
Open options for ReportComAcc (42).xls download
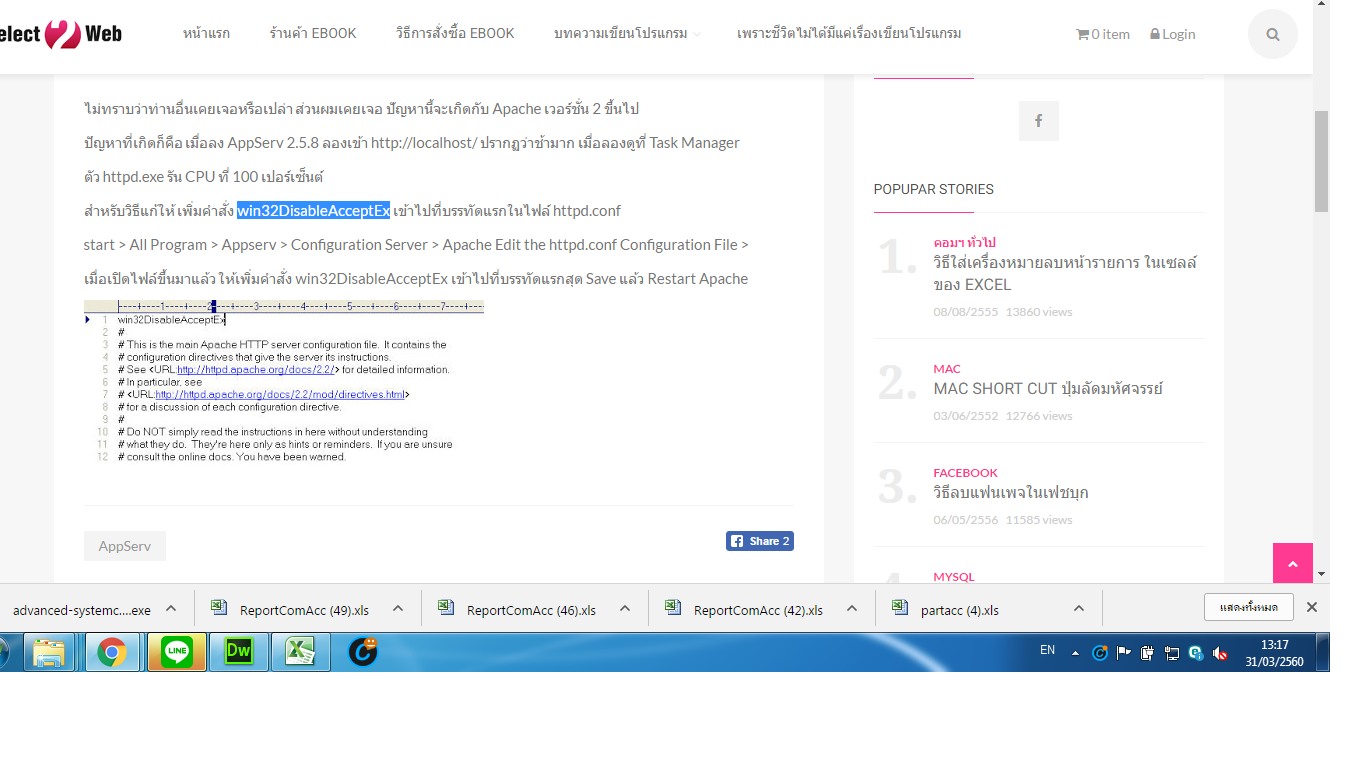click(x=851, y=609)
